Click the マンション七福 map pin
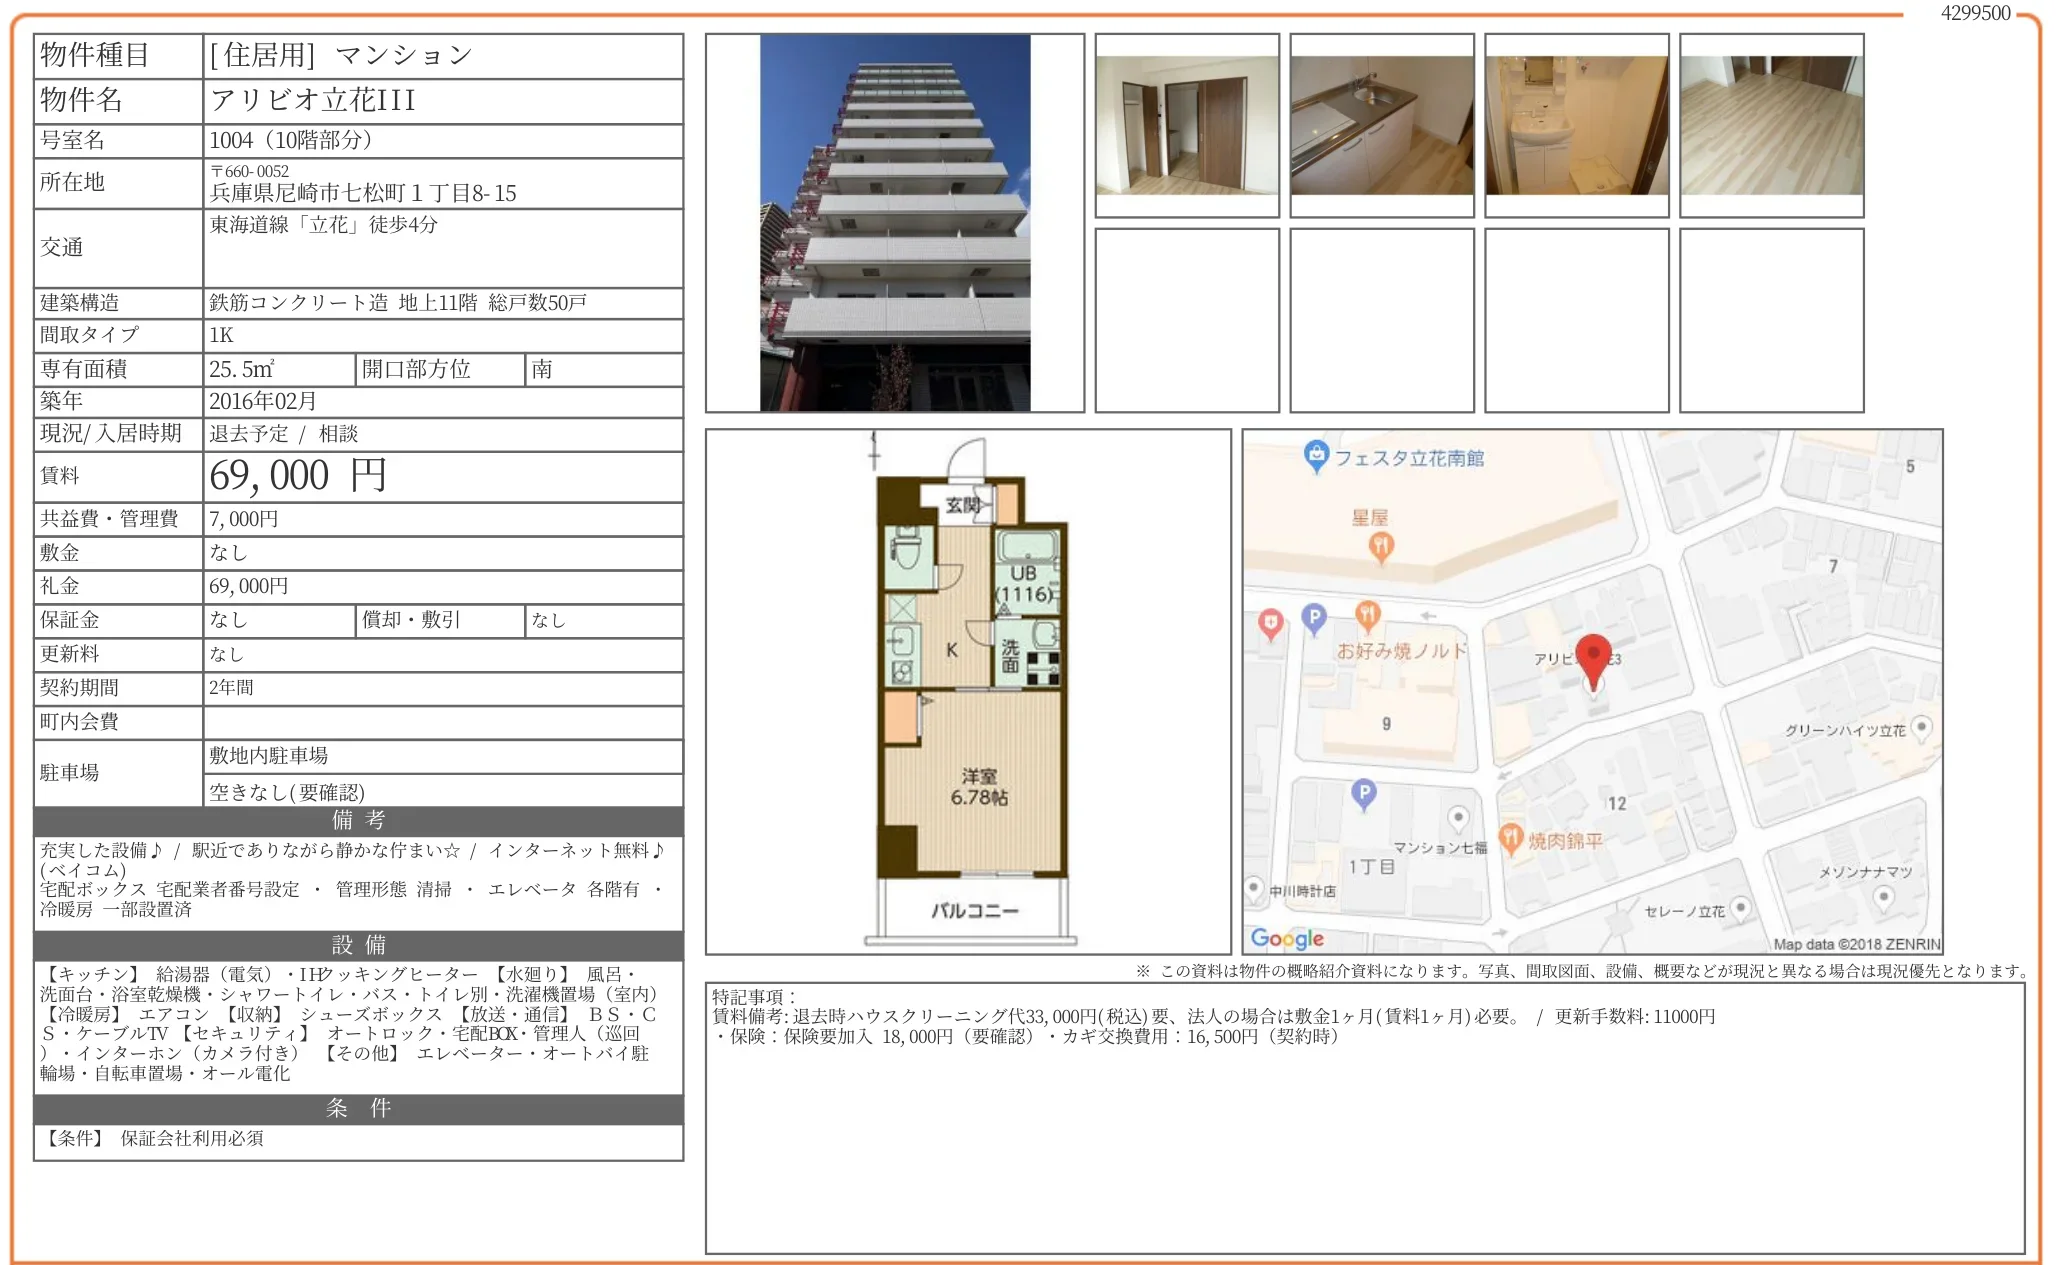Screen dimensions: 2056x1265 [x=1458, y=818]
